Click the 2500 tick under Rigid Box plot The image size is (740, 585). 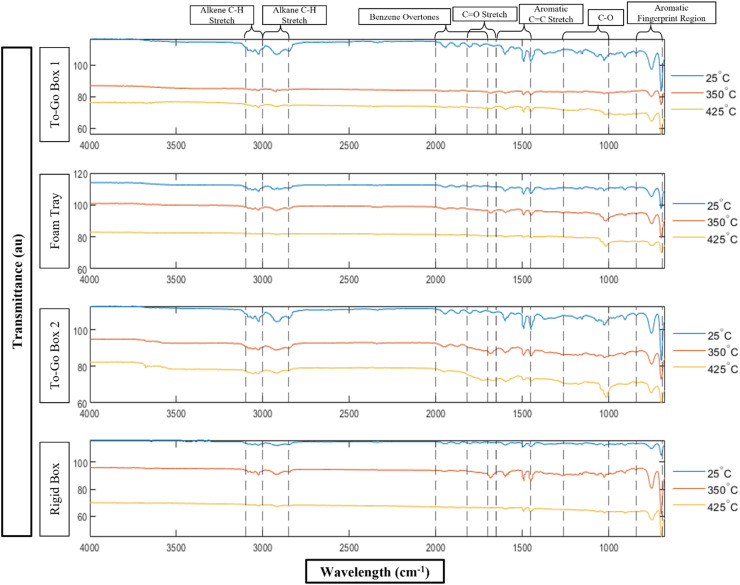(349, 547)
